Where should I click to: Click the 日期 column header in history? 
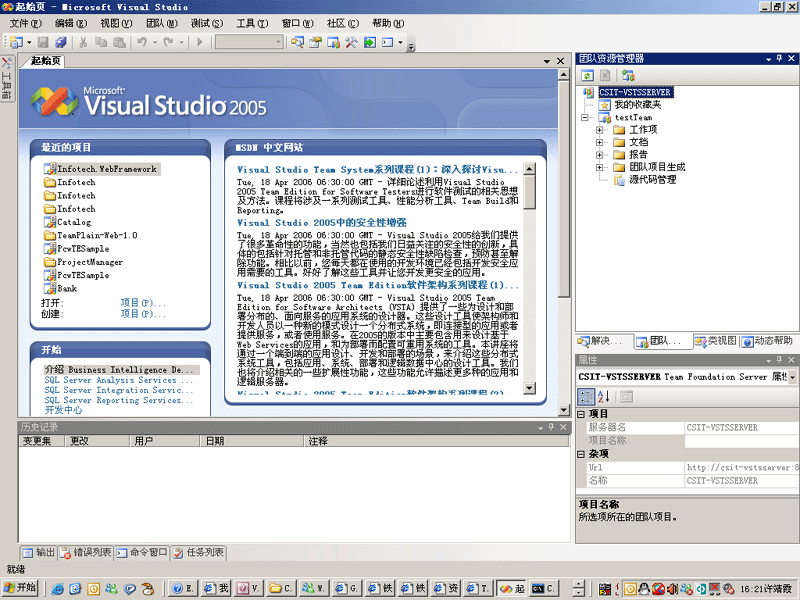251,441
